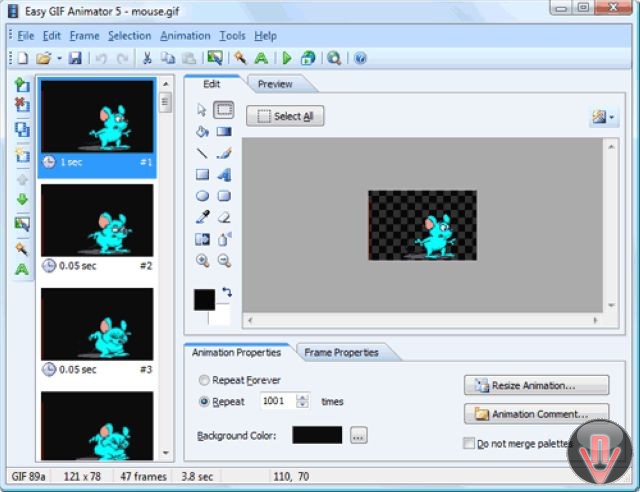Select the Line drawing tool
The image size is (640, 492).
click(x=202, y=153)
